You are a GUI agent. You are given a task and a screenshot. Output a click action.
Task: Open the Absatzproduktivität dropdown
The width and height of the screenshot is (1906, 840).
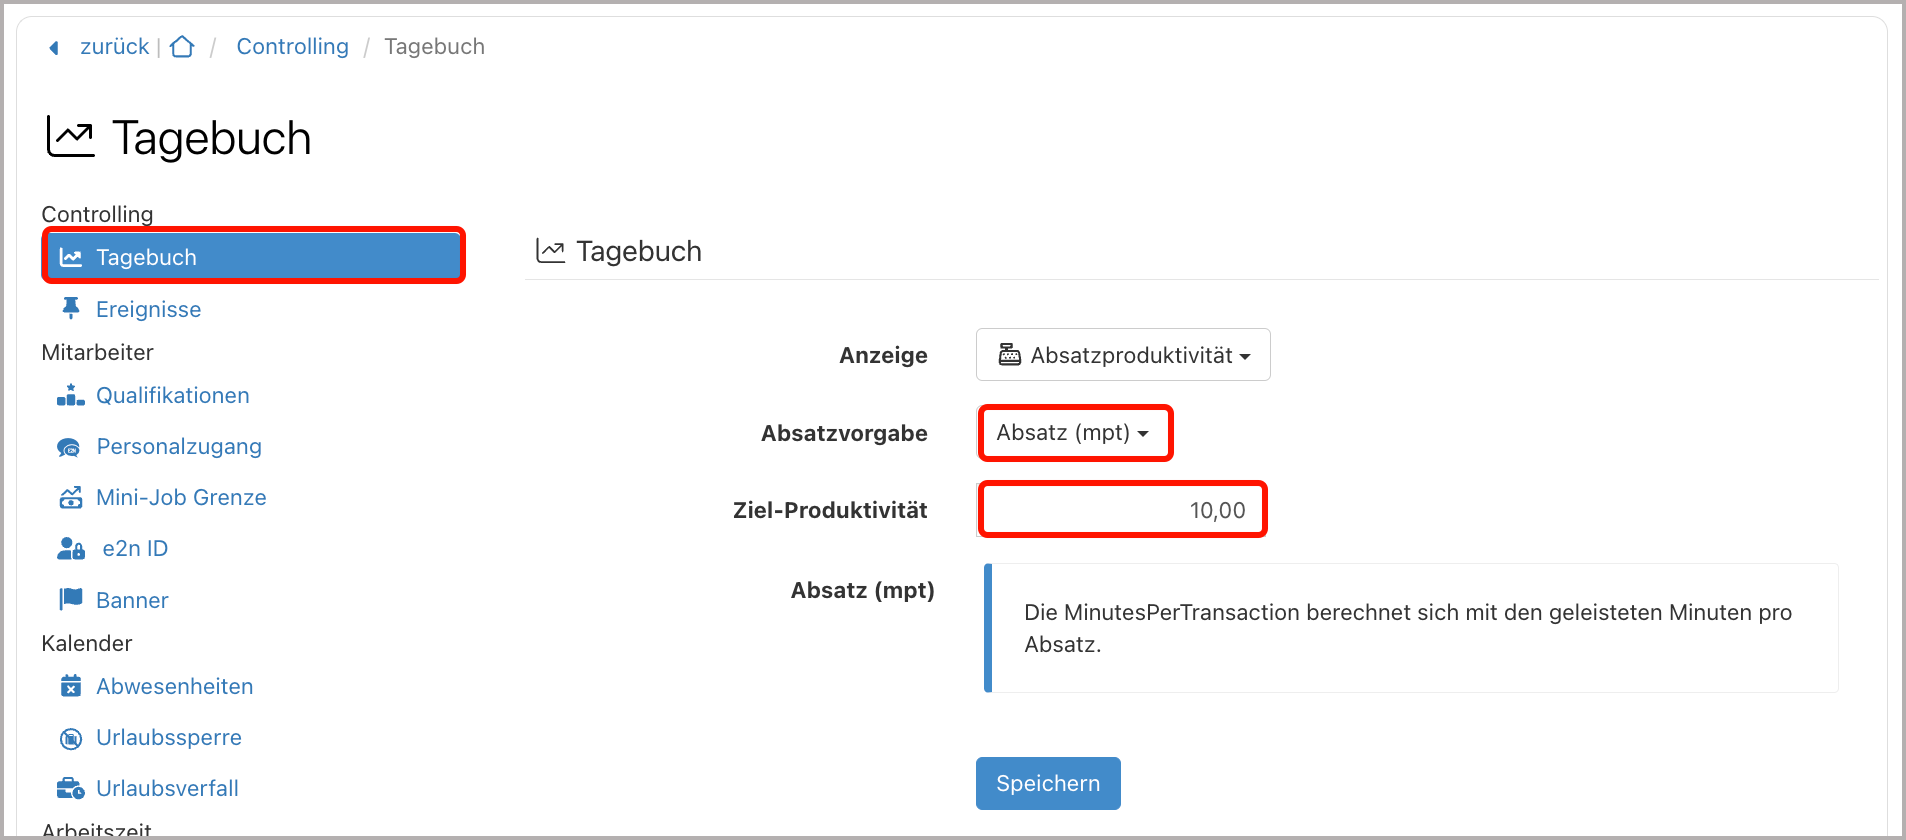click(x=1122, y=354)
